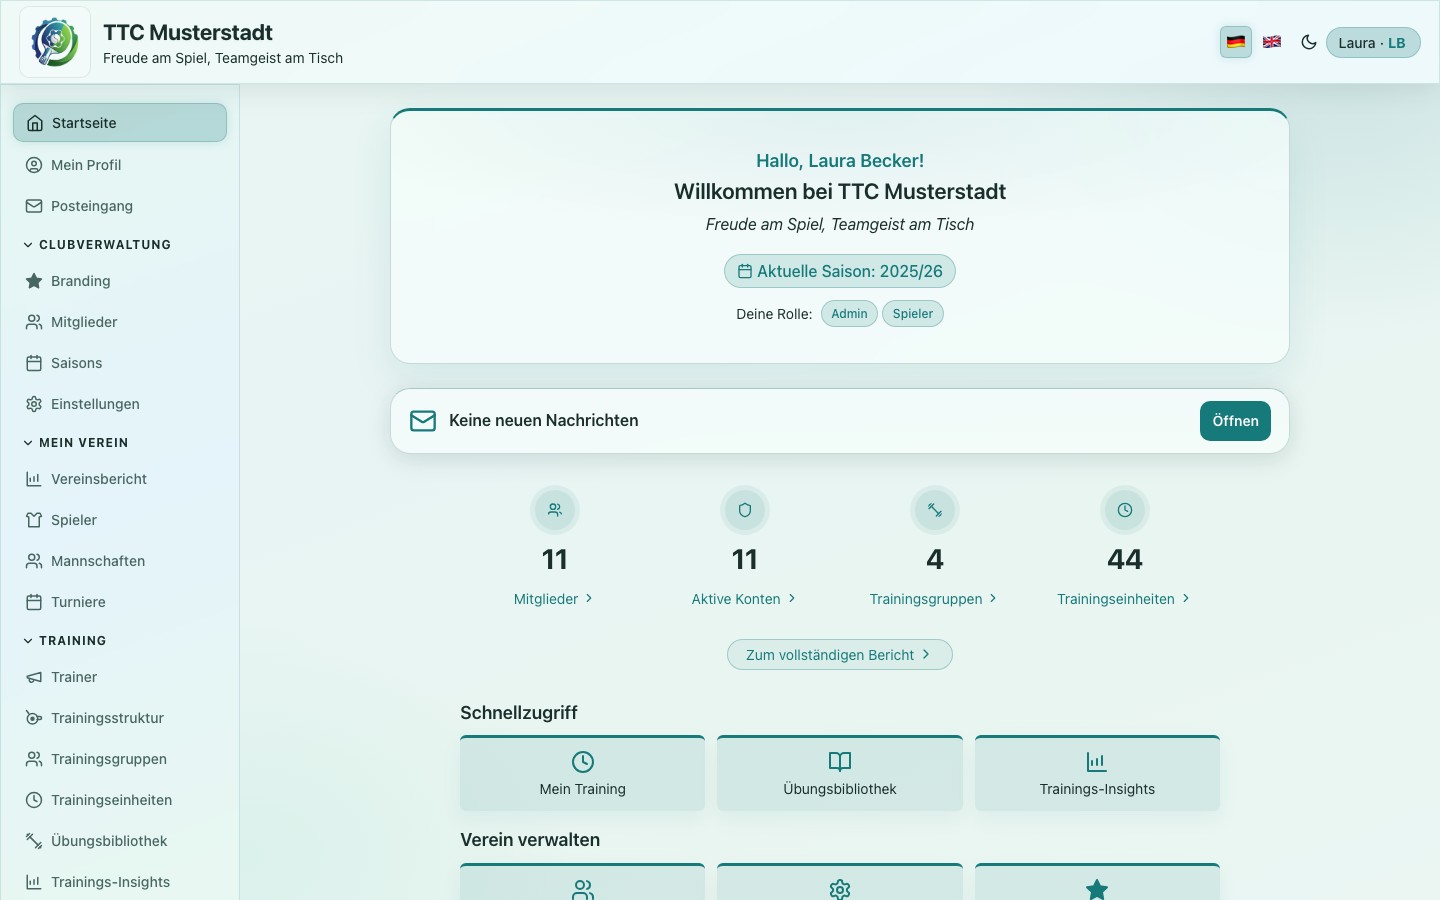Click the Spieler jersey icon in sidebar
The image size is (1440, 900).
(x=34, y=520)
